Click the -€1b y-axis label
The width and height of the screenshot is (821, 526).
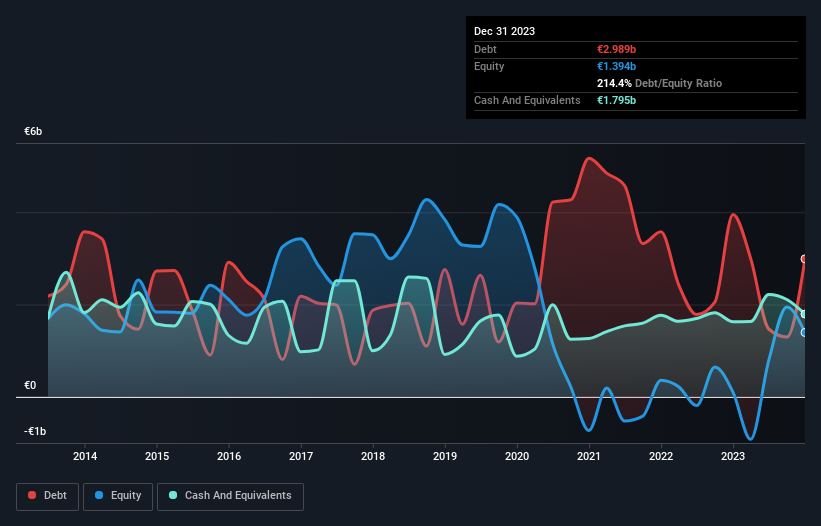point(35,431)
